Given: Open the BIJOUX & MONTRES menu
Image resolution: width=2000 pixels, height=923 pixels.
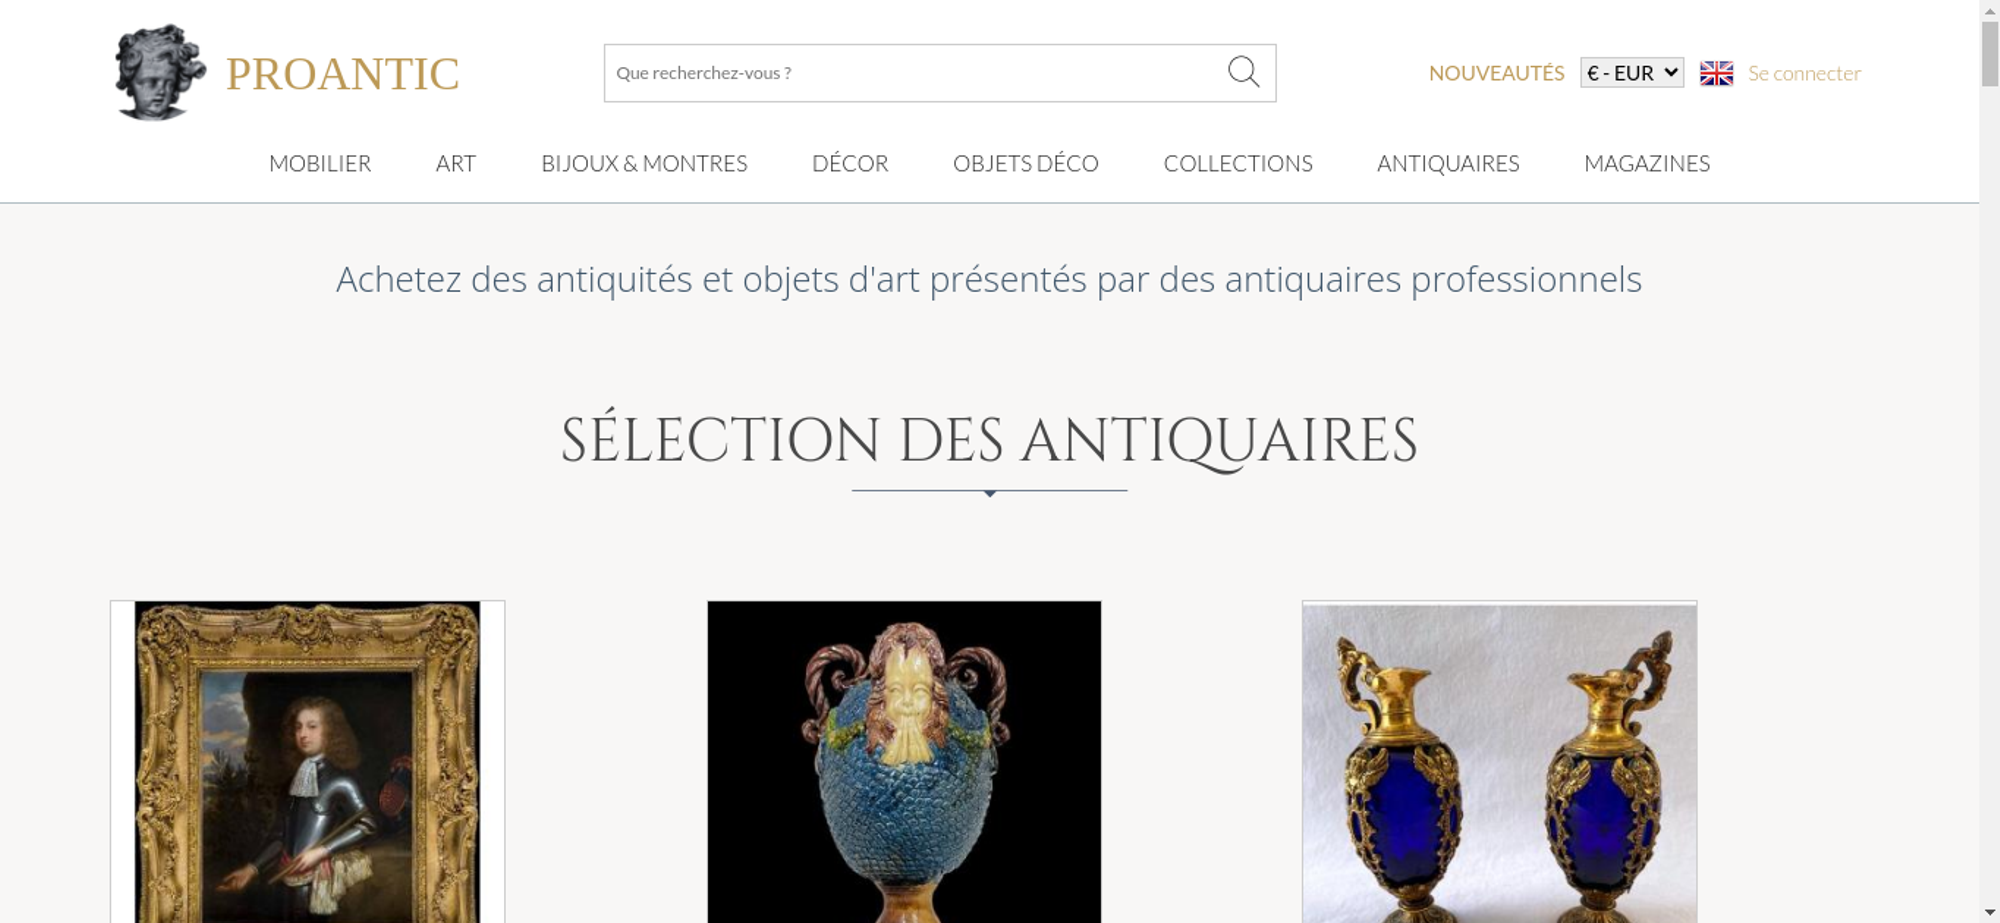Looking at the screenshot, I should pyautogui.click(x=644, y=163).
